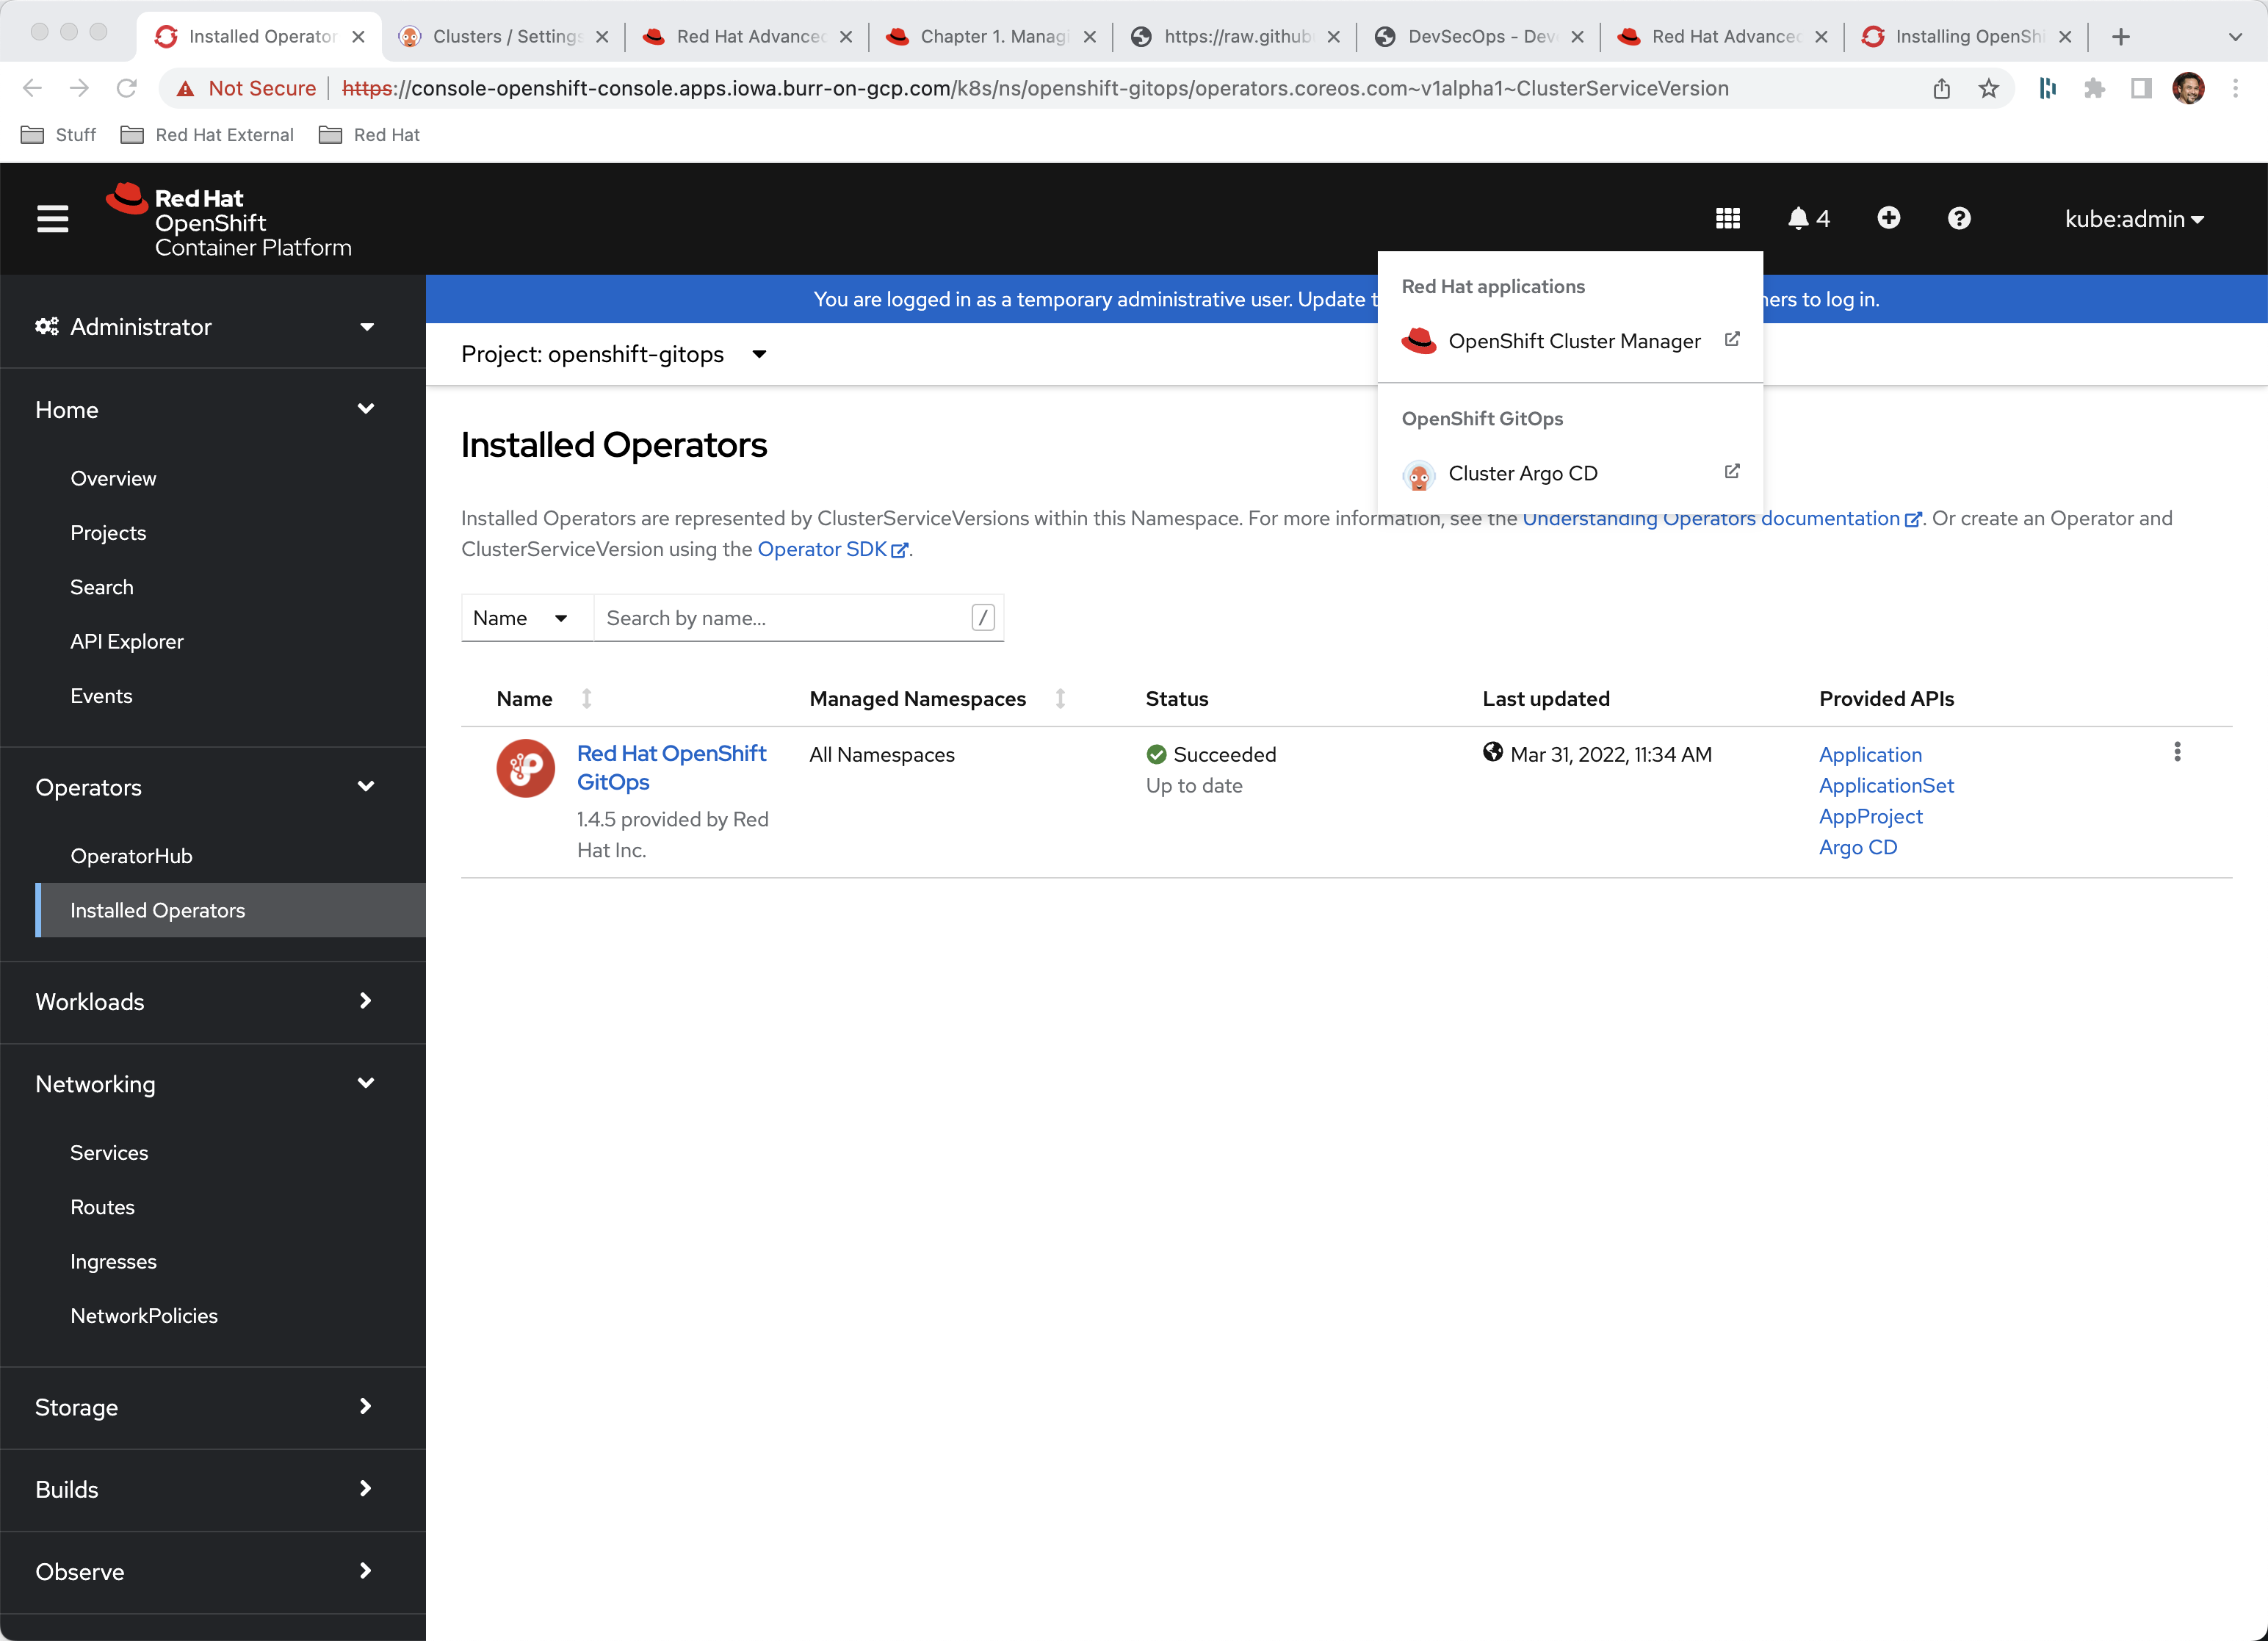Viewport: 2268px width, 1641px height.
Task: Click the plus import YAML icon
Action: (1888, 218)
